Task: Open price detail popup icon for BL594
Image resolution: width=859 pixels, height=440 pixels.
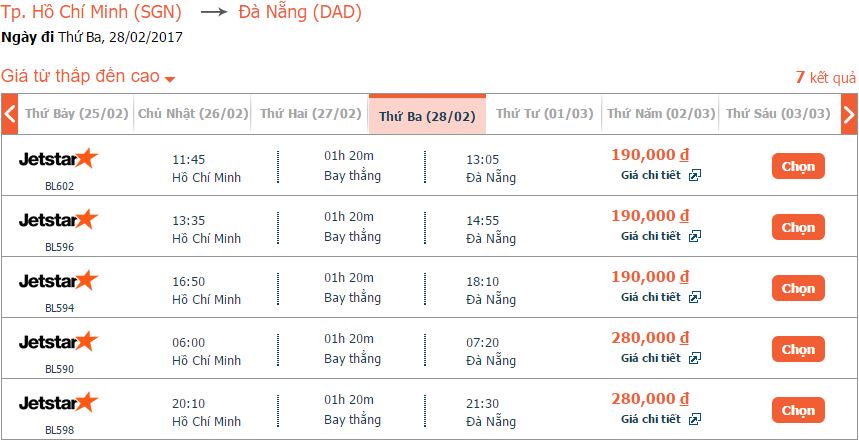Action: (x=695, y=297)
